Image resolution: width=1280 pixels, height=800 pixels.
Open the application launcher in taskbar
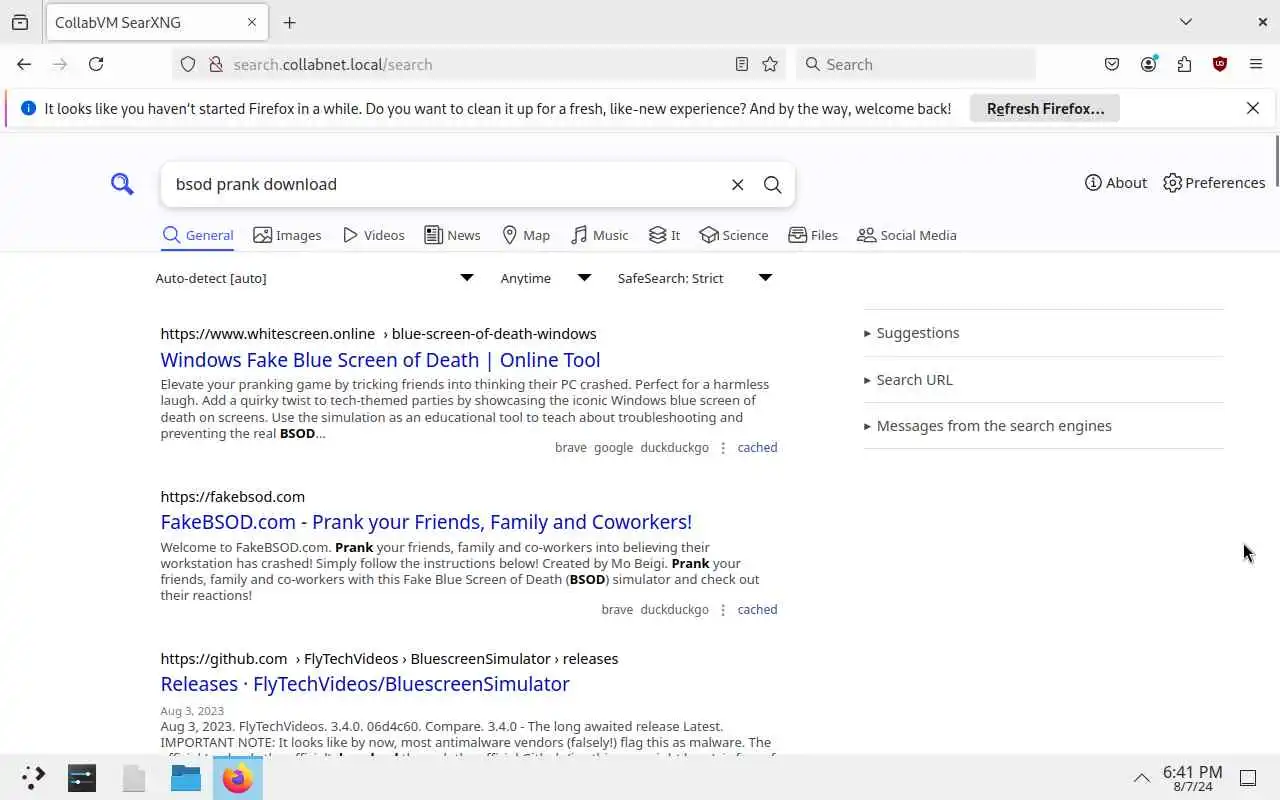(32, 777)
